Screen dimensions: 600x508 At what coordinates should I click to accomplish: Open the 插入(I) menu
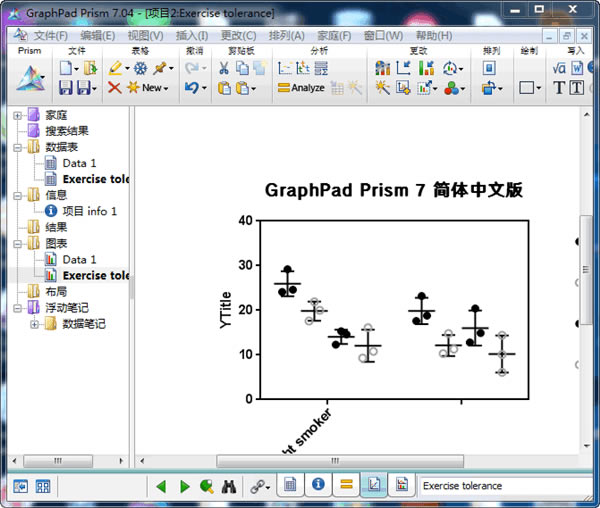pos(191,35)
